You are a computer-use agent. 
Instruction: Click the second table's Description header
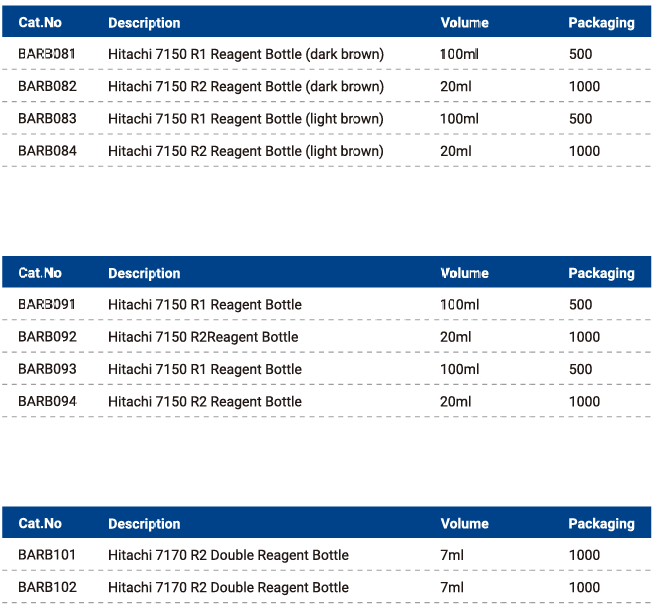tap(144, 274)
